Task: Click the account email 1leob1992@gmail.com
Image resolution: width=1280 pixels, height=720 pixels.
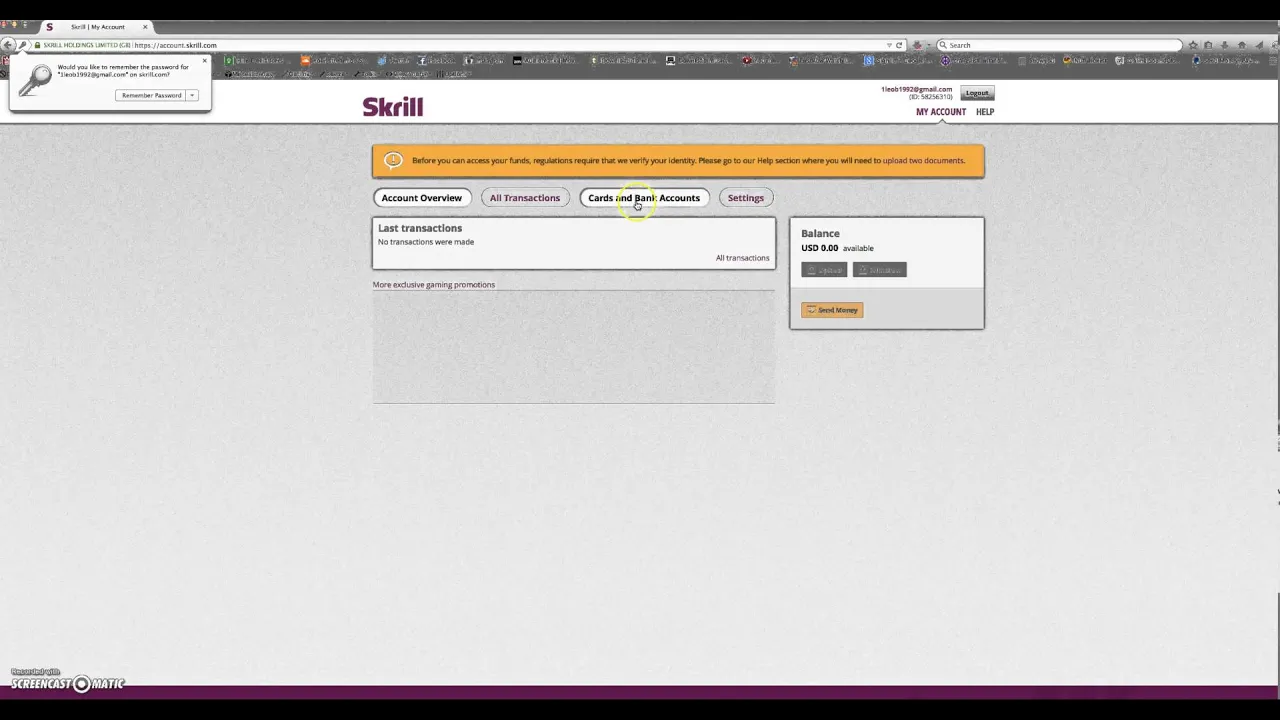Action: point(916,89)
